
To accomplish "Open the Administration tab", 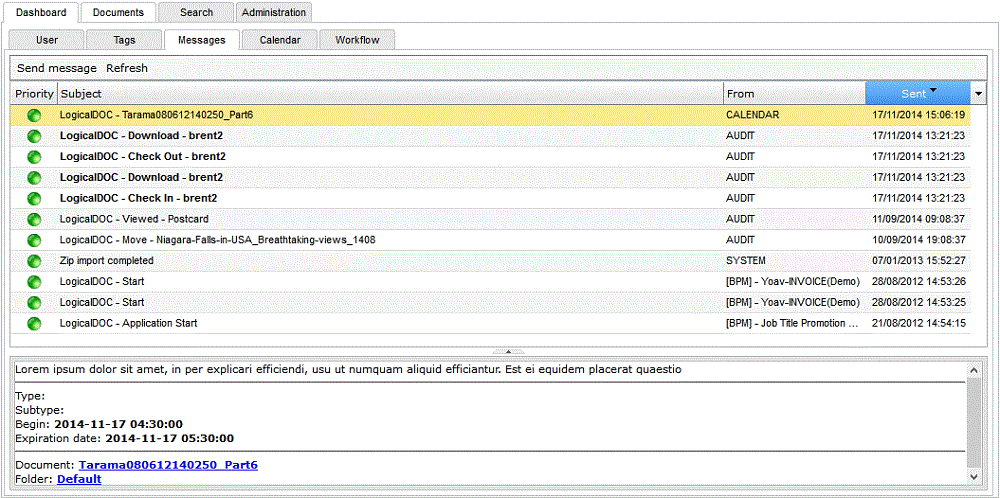I will [274, 12].
